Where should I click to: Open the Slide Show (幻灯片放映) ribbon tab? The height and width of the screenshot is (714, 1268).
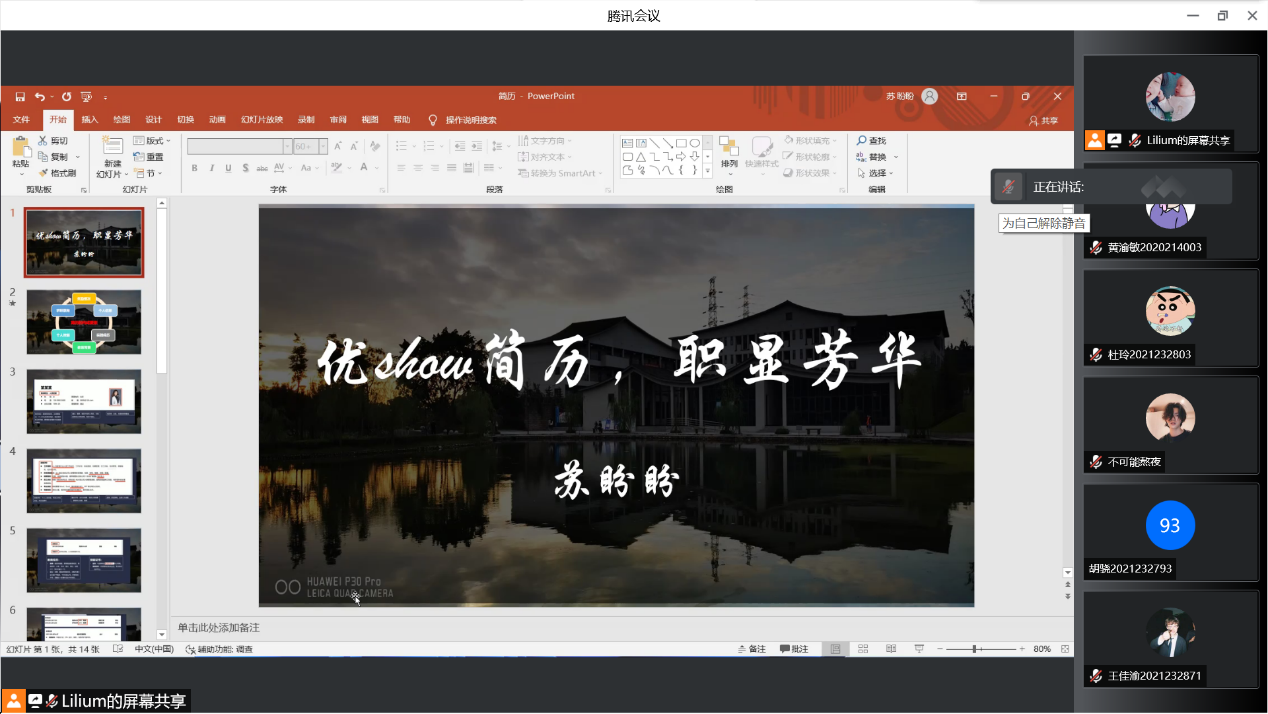pyautogui.click(x=261, y=120)
